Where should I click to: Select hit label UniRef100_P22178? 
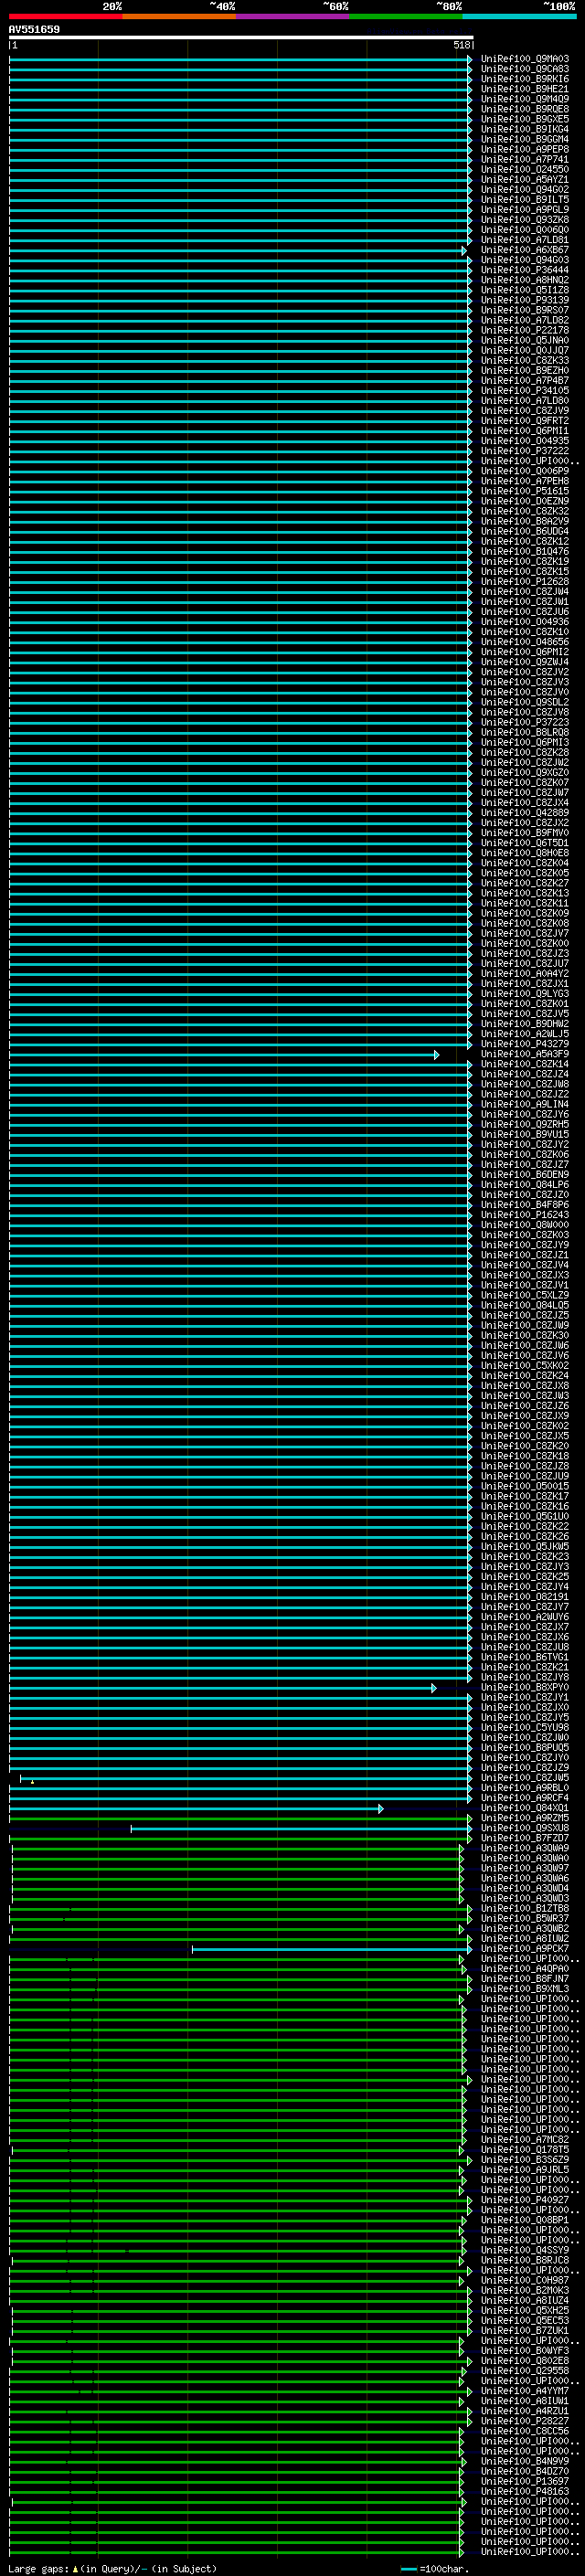click(x=525, y=331)
